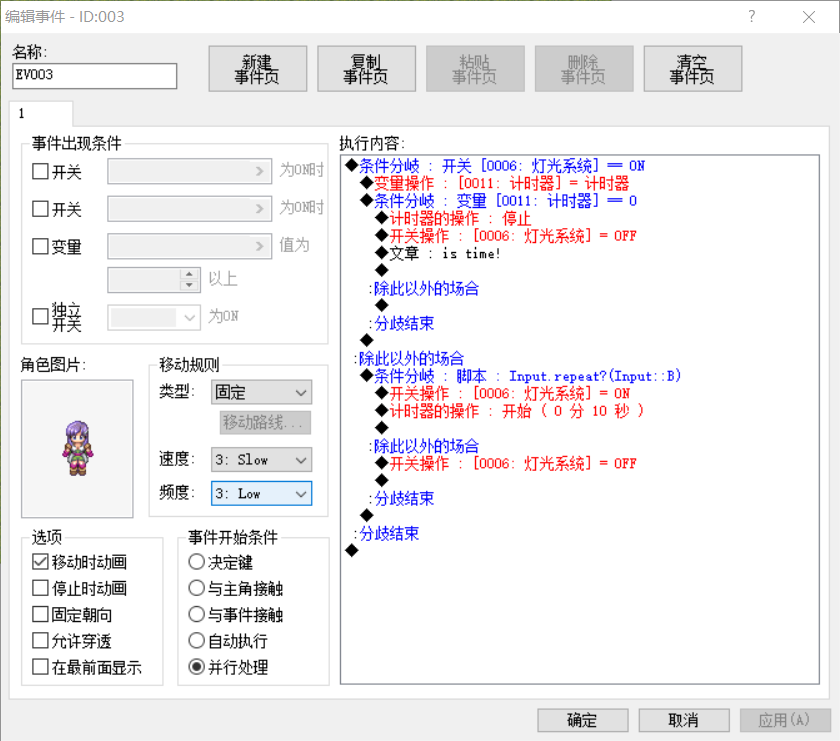Screen dimensions: 840x741
Task: Select line 条件分歧 变量 [0011: 计时器] == 0
Action: [x=499, y=201]
